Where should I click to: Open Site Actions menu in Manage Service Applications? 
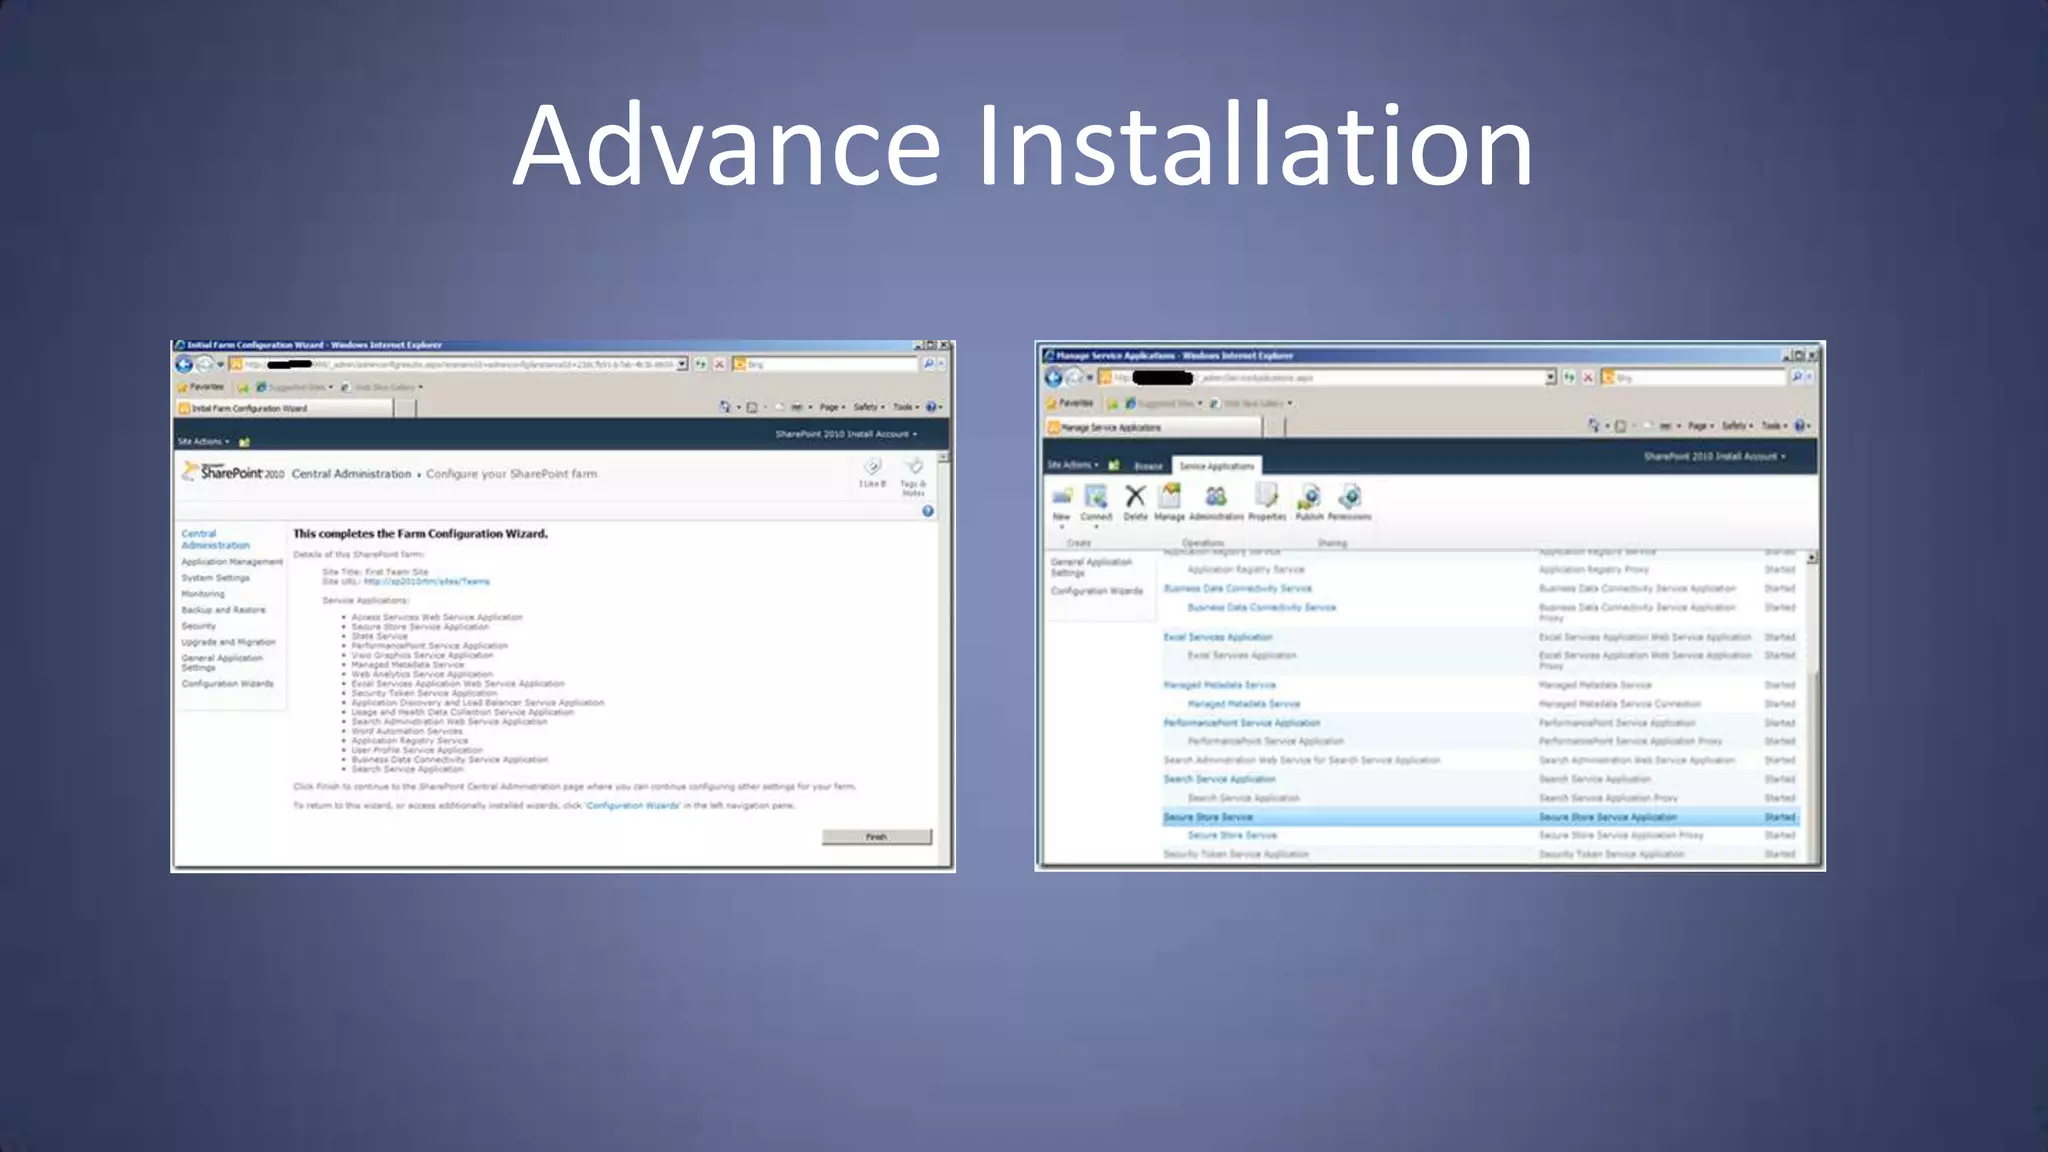1072,465
